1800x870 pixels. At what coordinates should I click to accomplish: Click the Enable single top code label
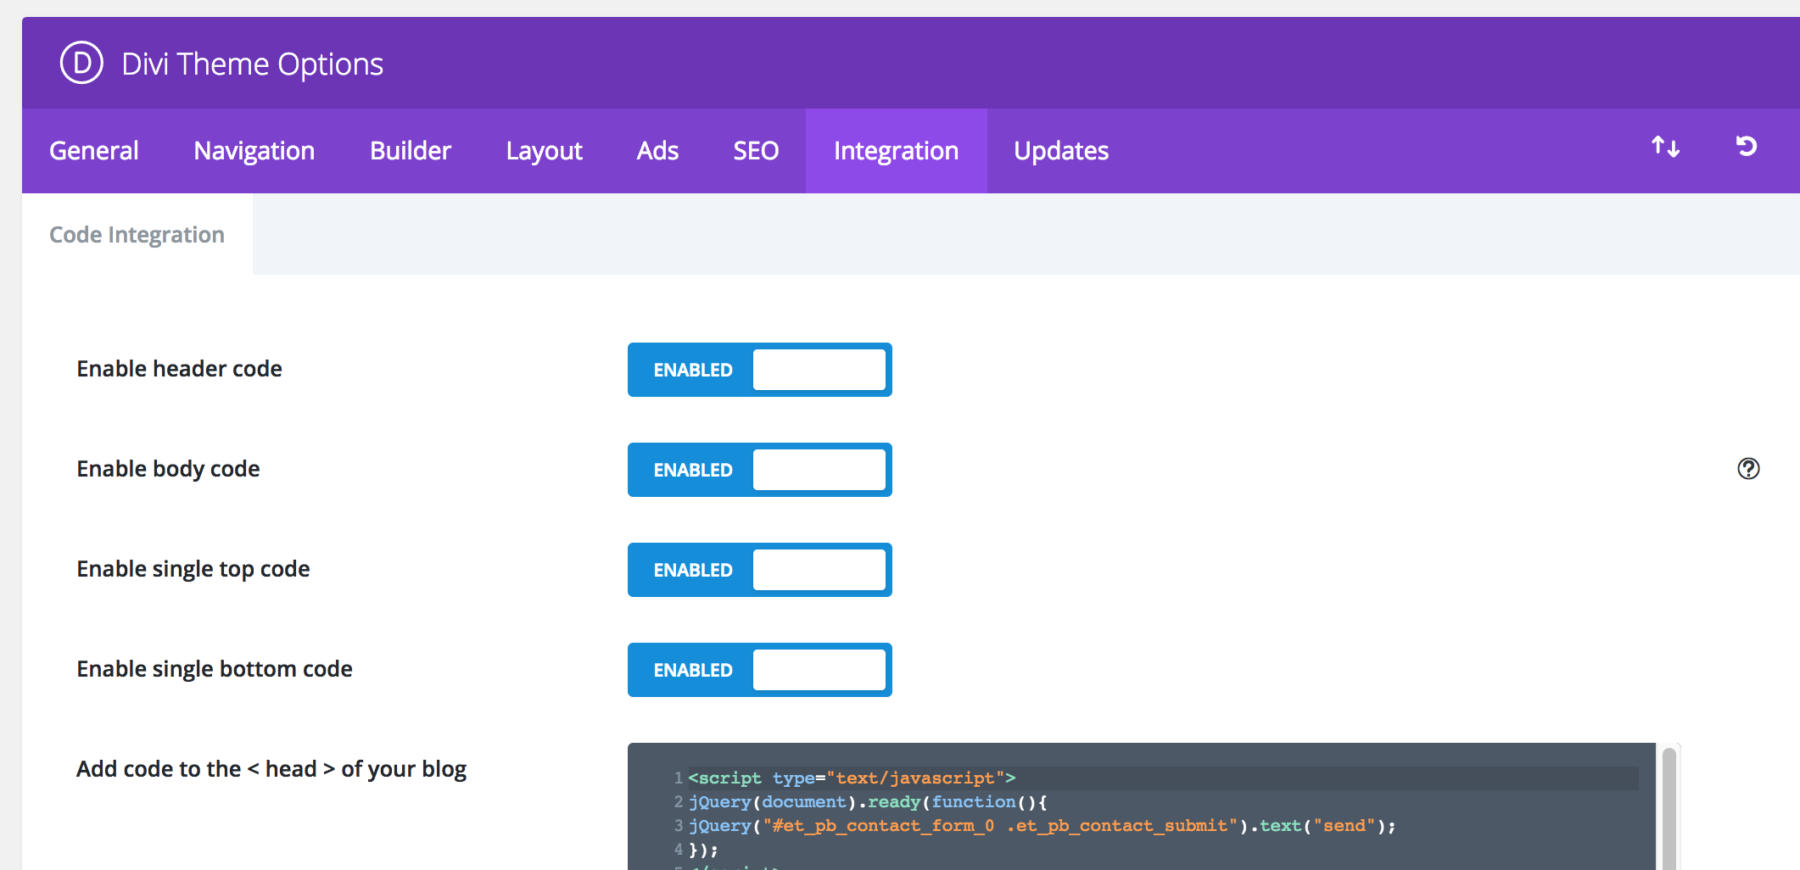193,569
